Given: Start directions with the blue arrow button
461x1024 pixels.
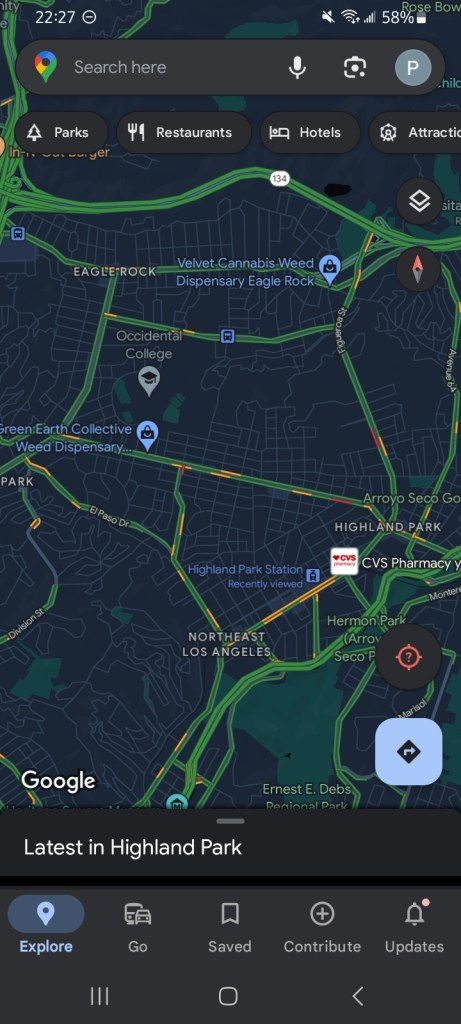Looking at the screenshot, I should (x=409, y=752).
